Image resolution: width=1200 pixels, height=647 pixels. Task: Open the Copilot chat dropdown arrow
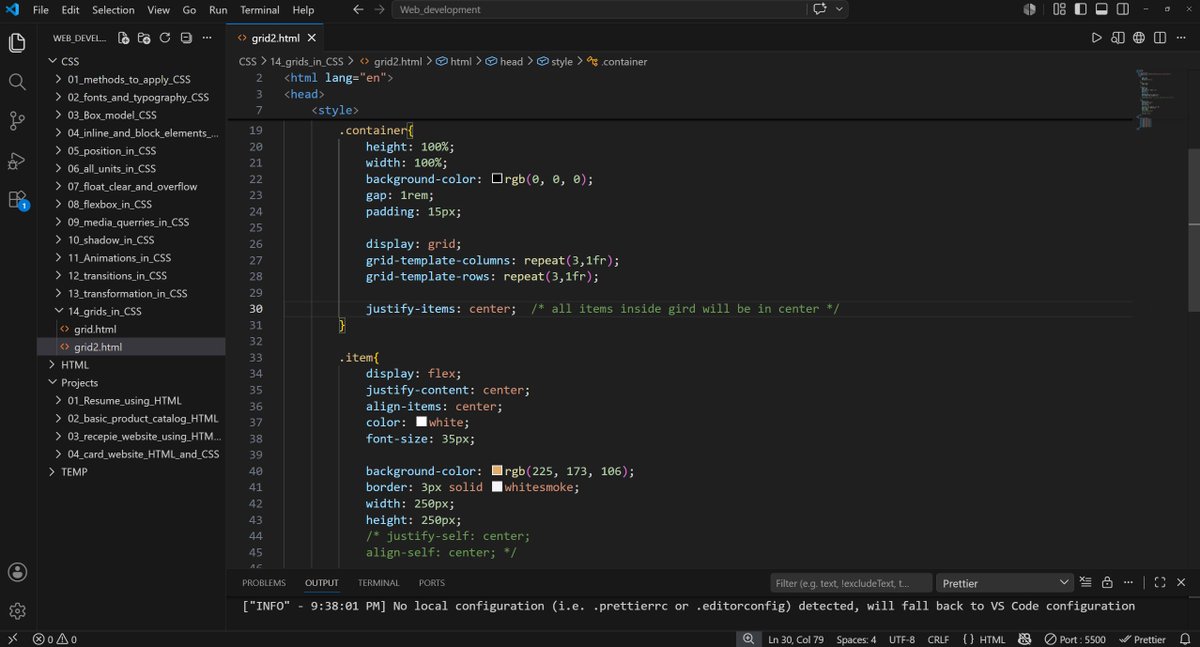(x=840, y=9)
